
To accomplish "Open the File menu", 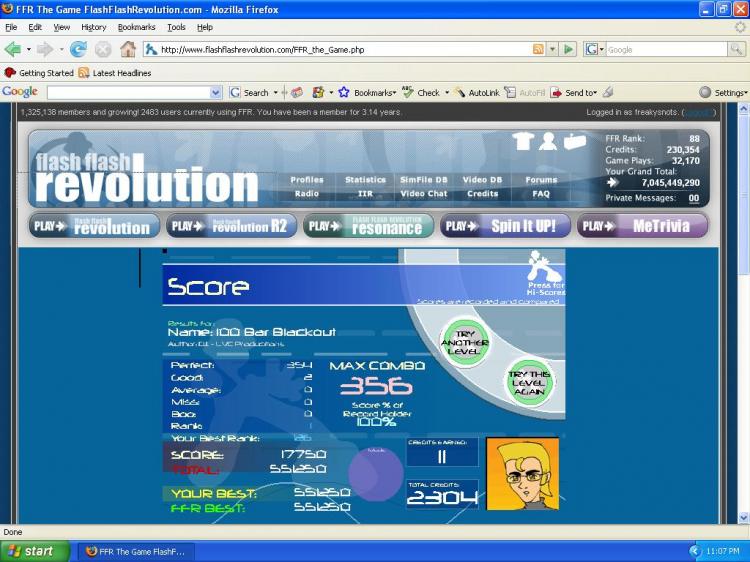I will [11, 27].
